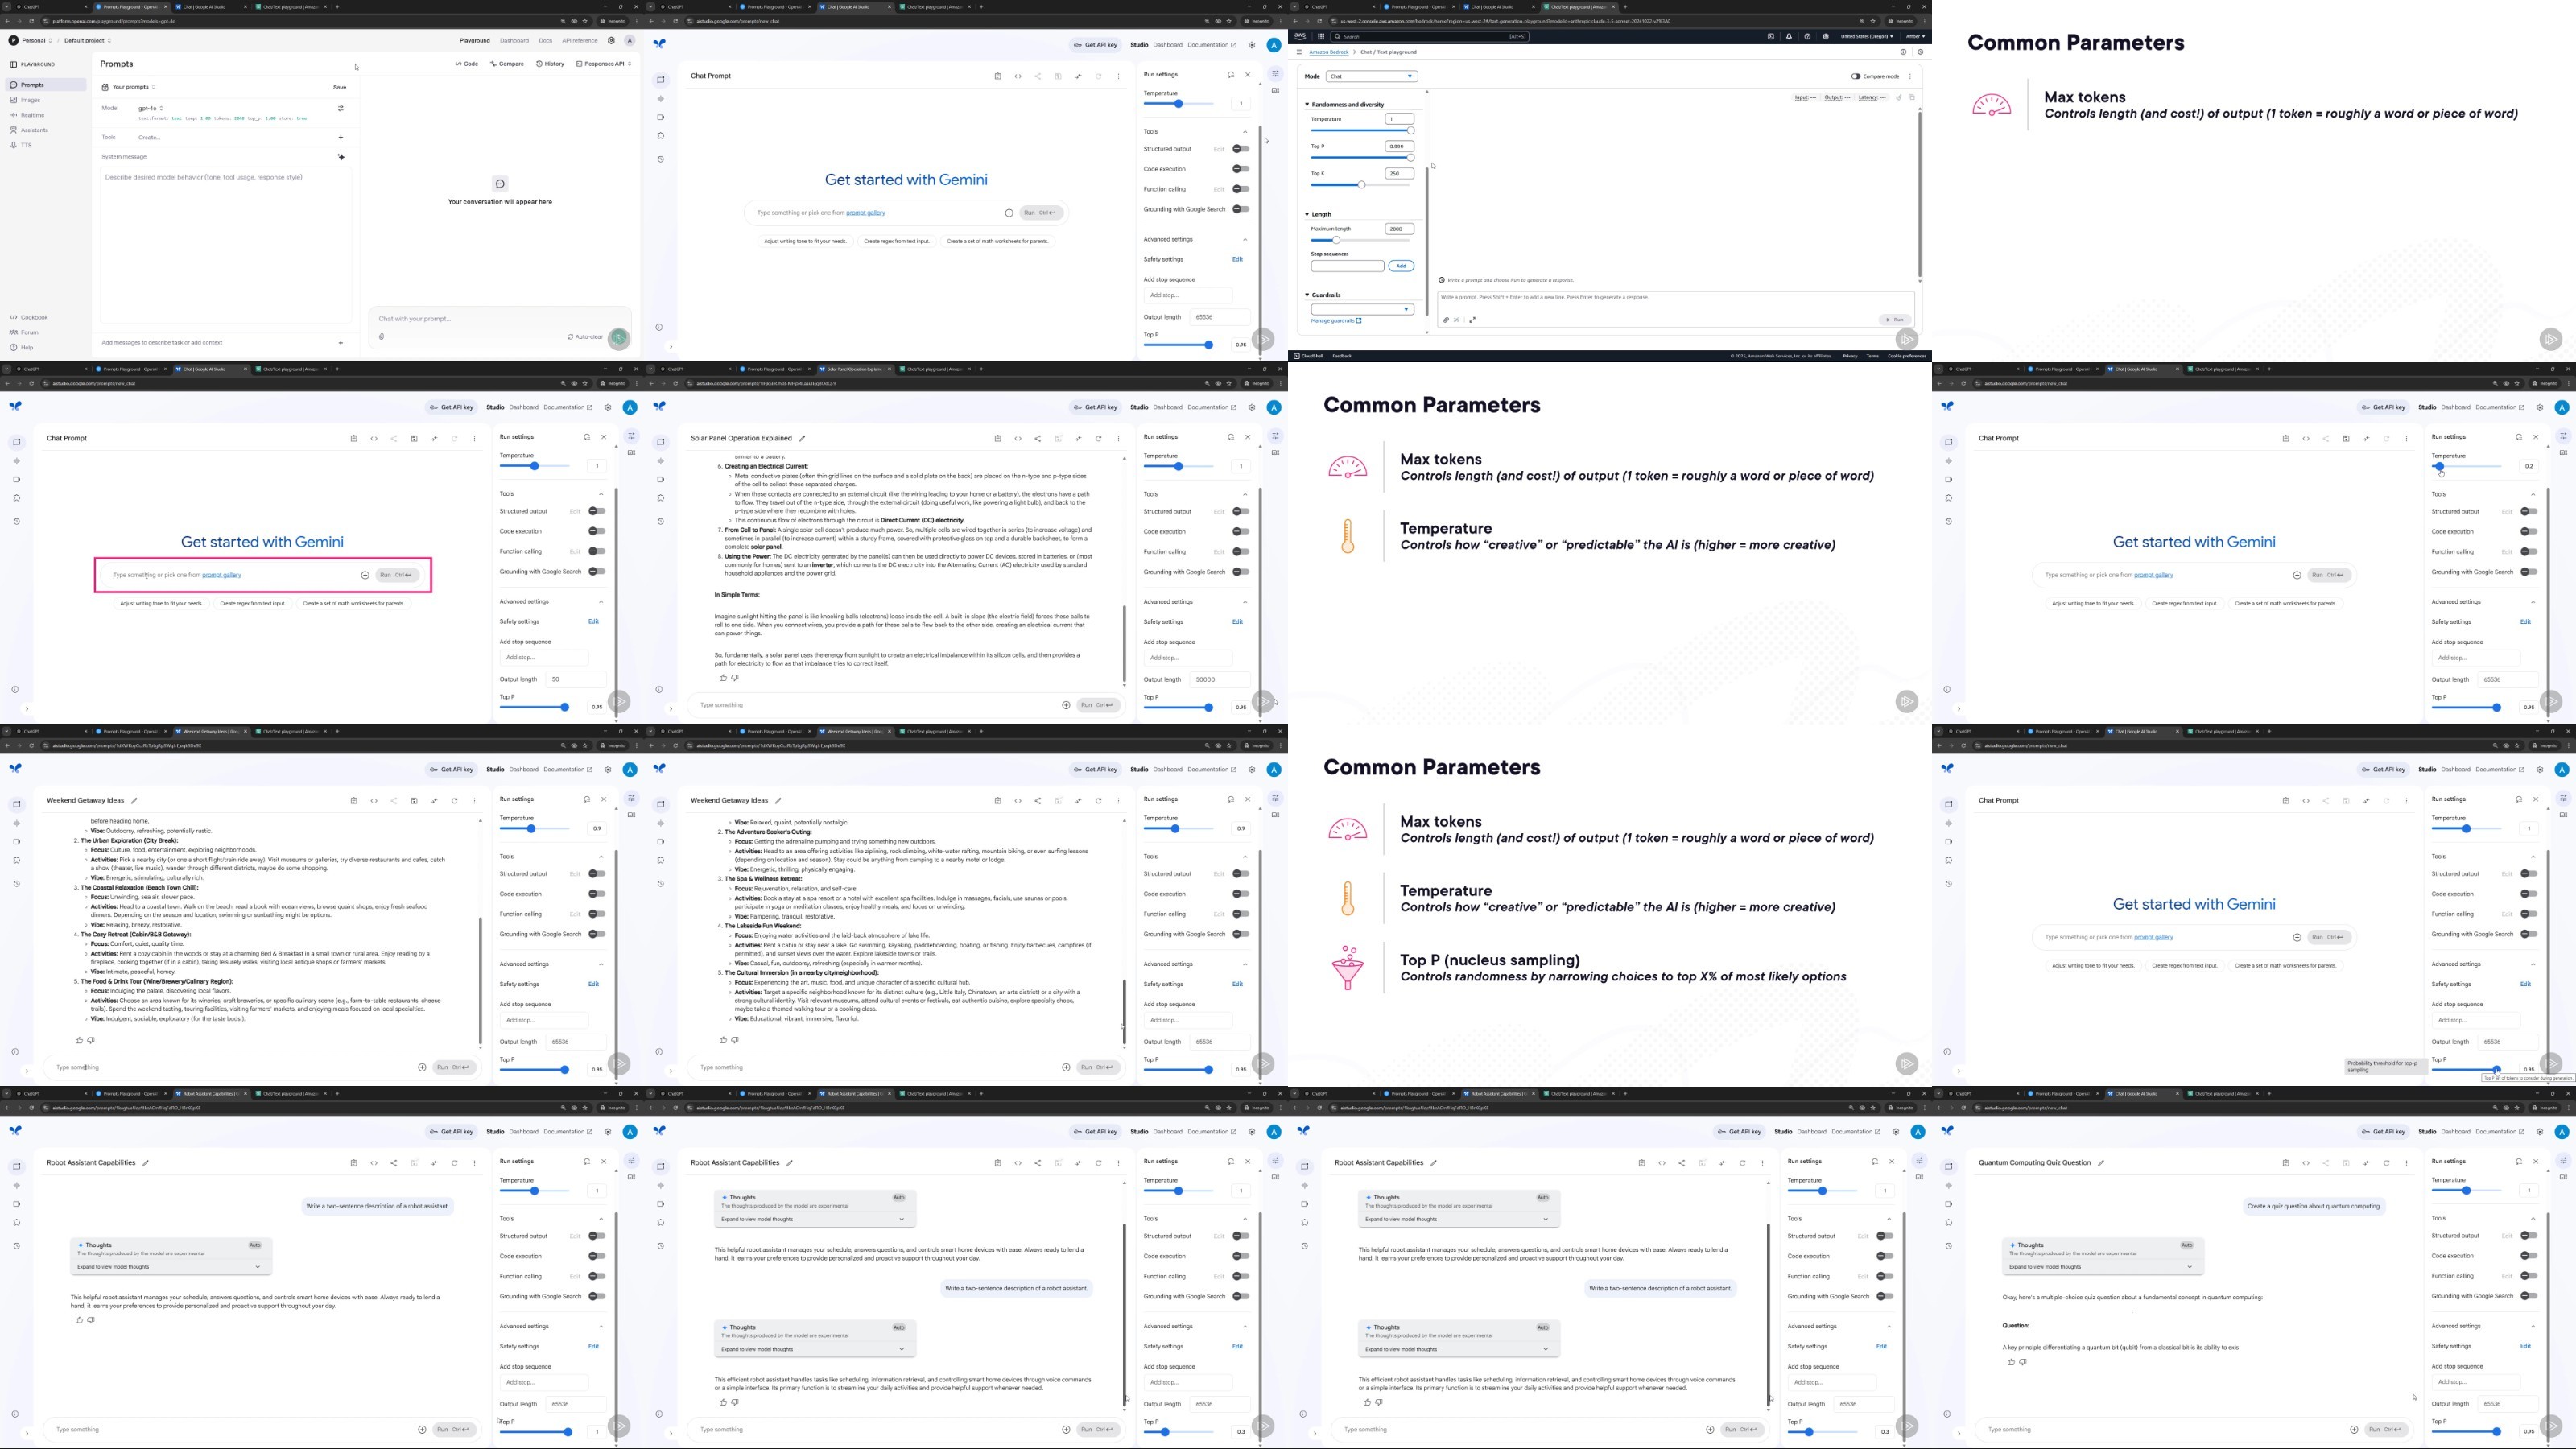The width and height of the screenshot is (2576, 1449).
Task: Focus the AWS console Search box
Action: (1430, 36)
